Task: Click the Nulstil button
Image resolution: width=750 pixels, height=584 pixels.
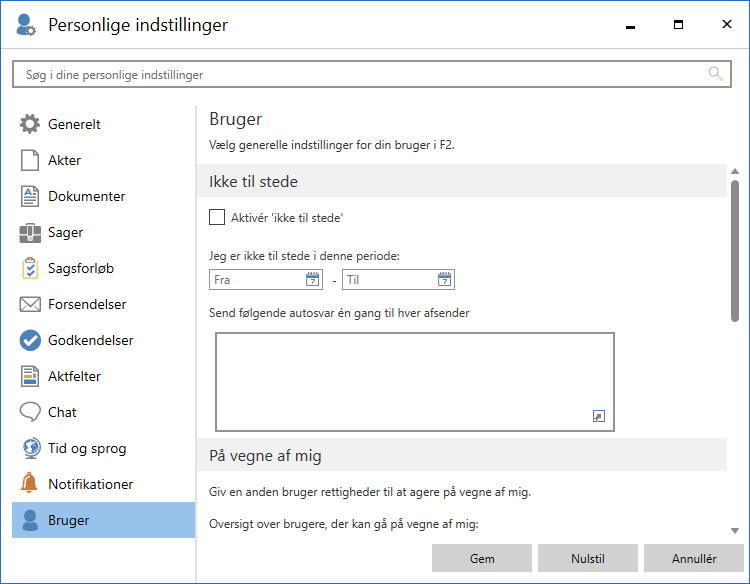Action: coord(587,558)
